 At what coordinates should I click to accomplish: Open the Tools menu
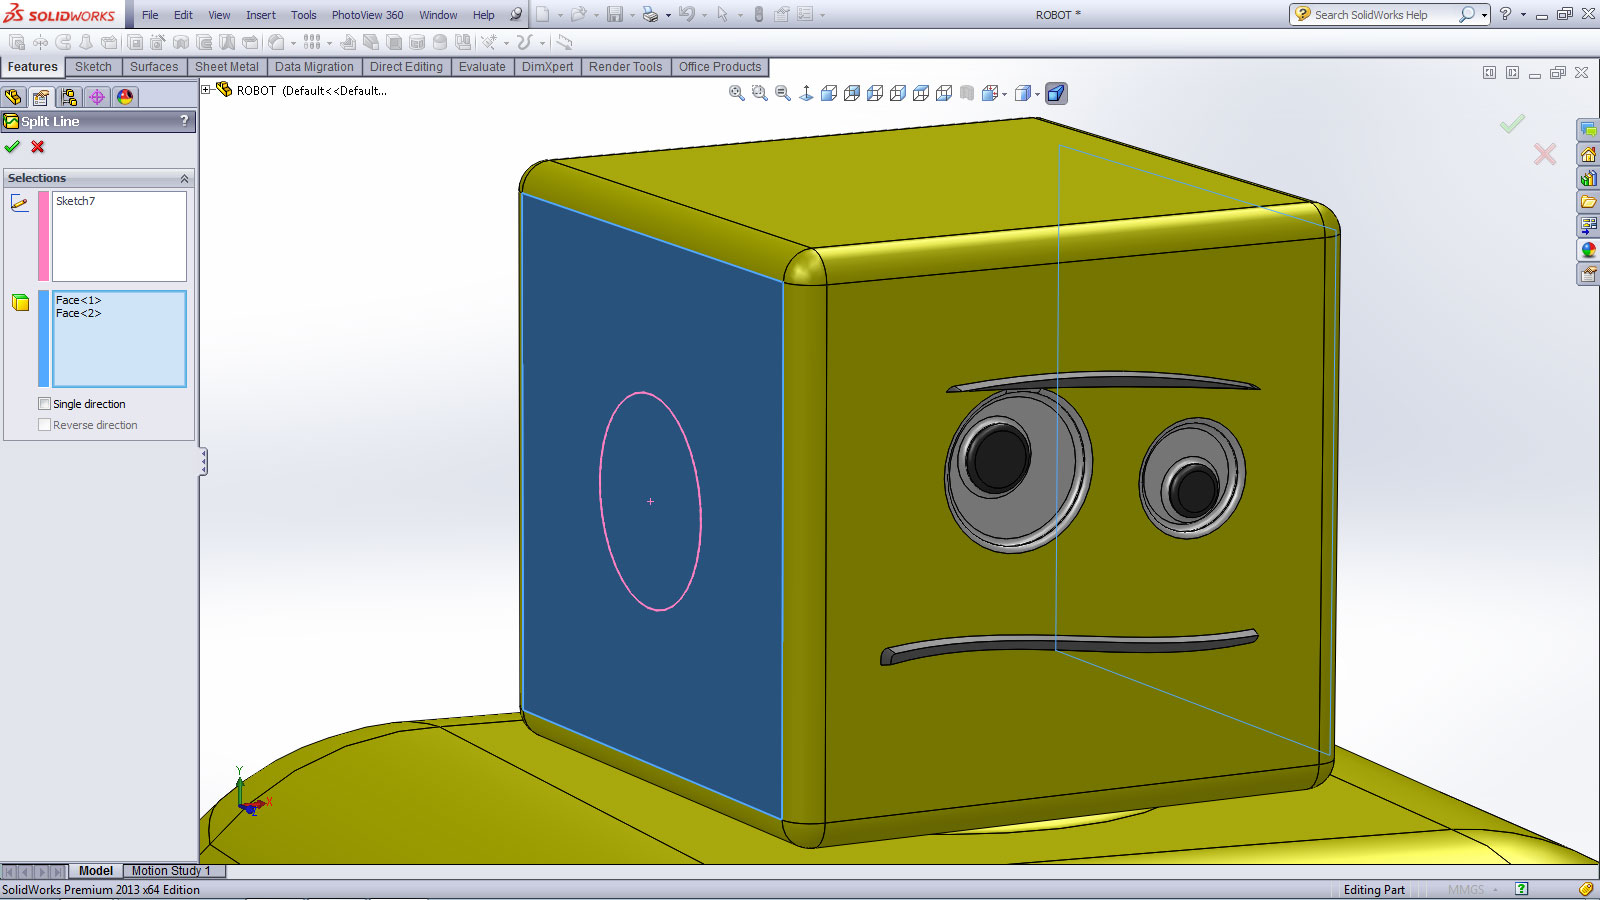[x=304, y=15]
